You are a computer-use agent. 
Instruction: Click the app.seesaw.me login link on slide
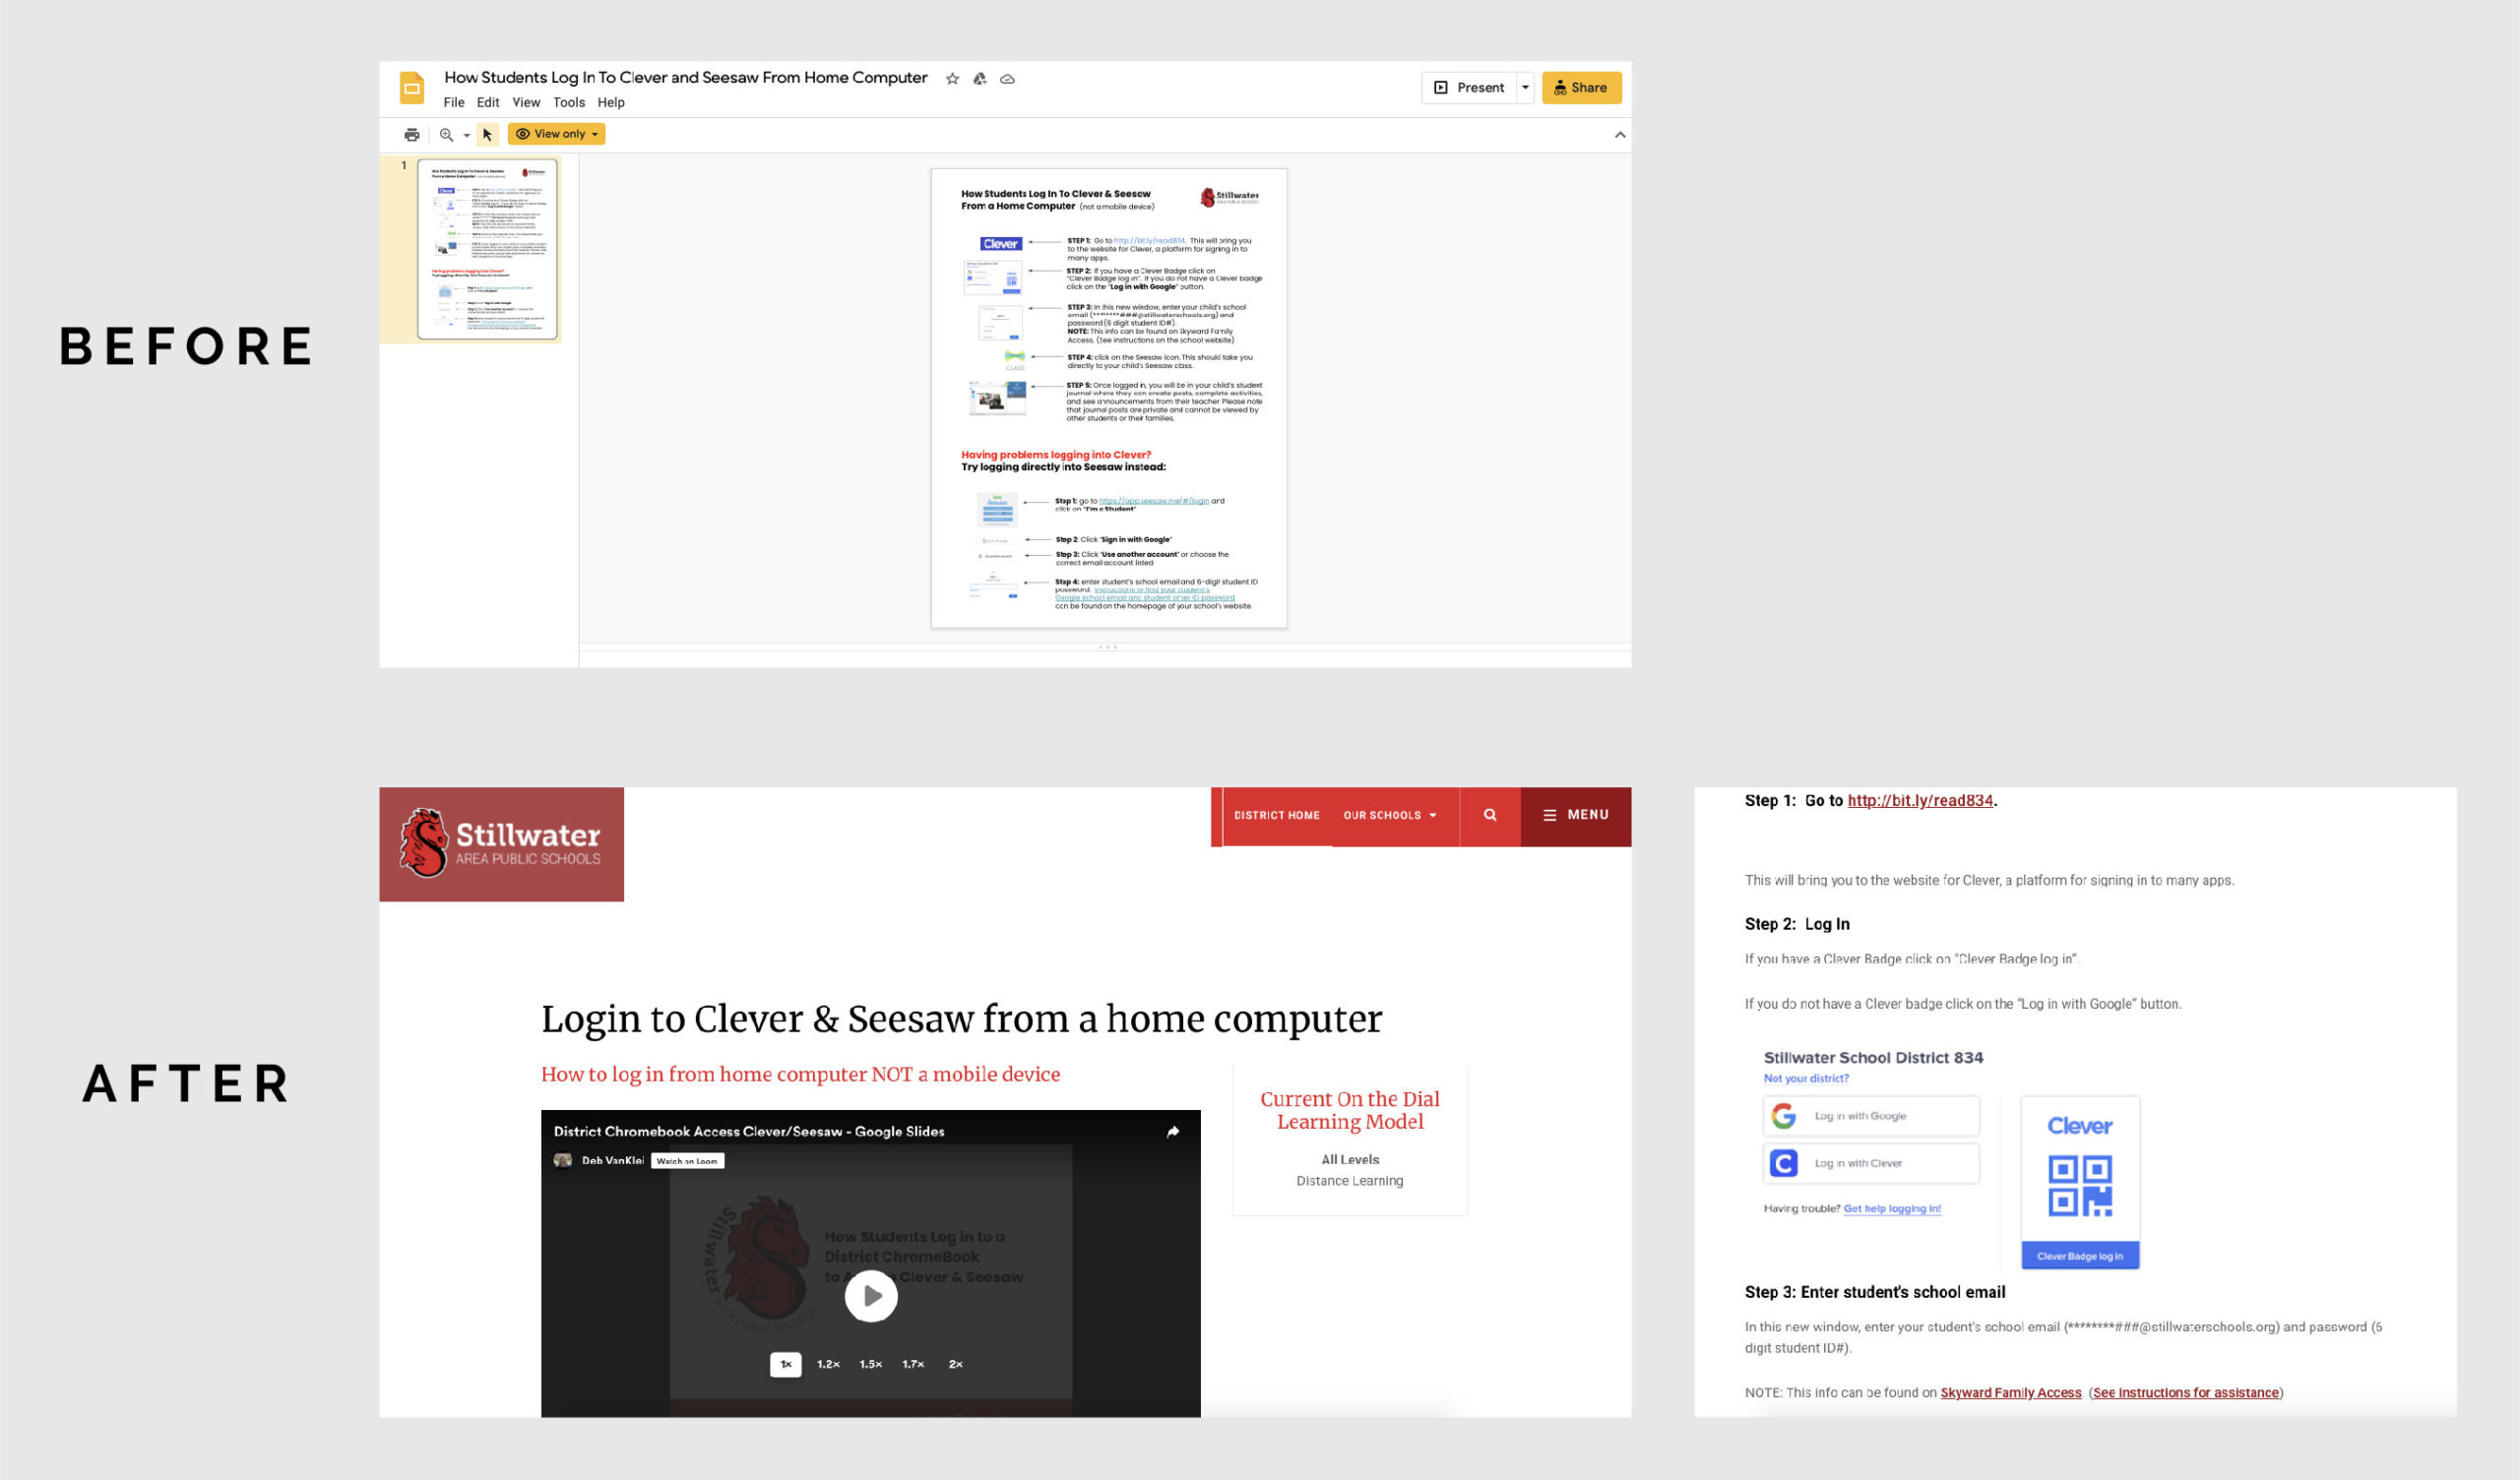(x=1154, y=501)
